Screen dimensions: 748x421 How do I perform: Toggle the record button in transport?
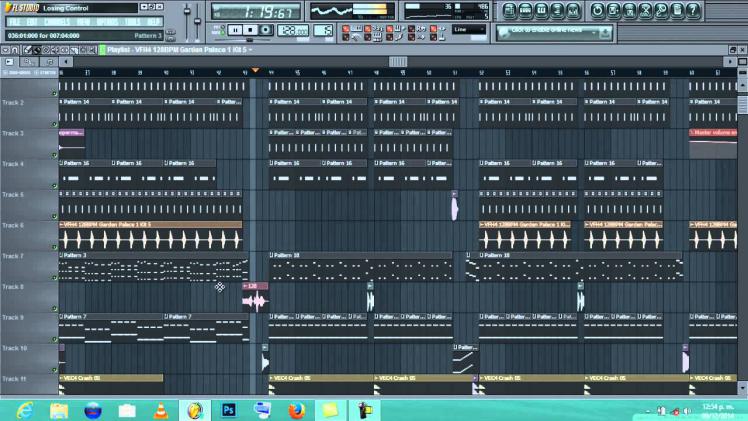[267, 31]
